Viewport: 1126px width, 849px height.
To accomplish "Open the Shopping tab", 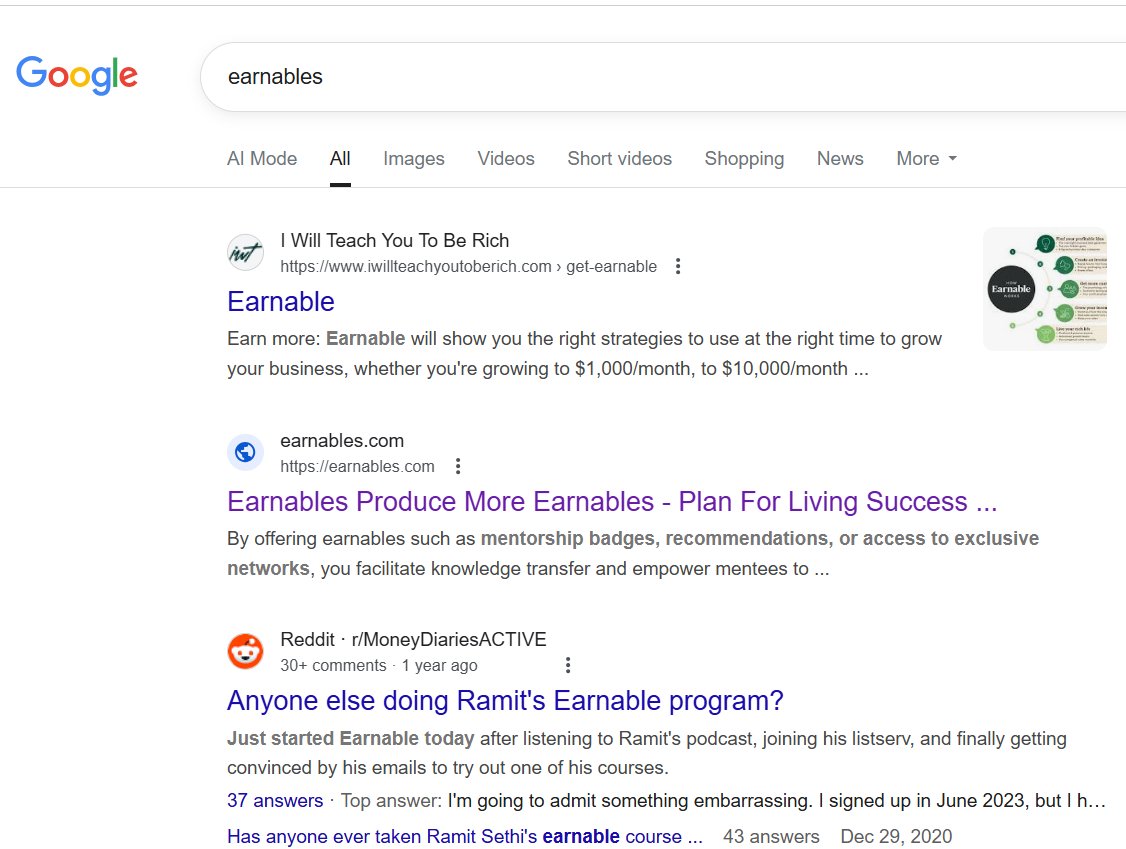I will [x=744, y=159].
